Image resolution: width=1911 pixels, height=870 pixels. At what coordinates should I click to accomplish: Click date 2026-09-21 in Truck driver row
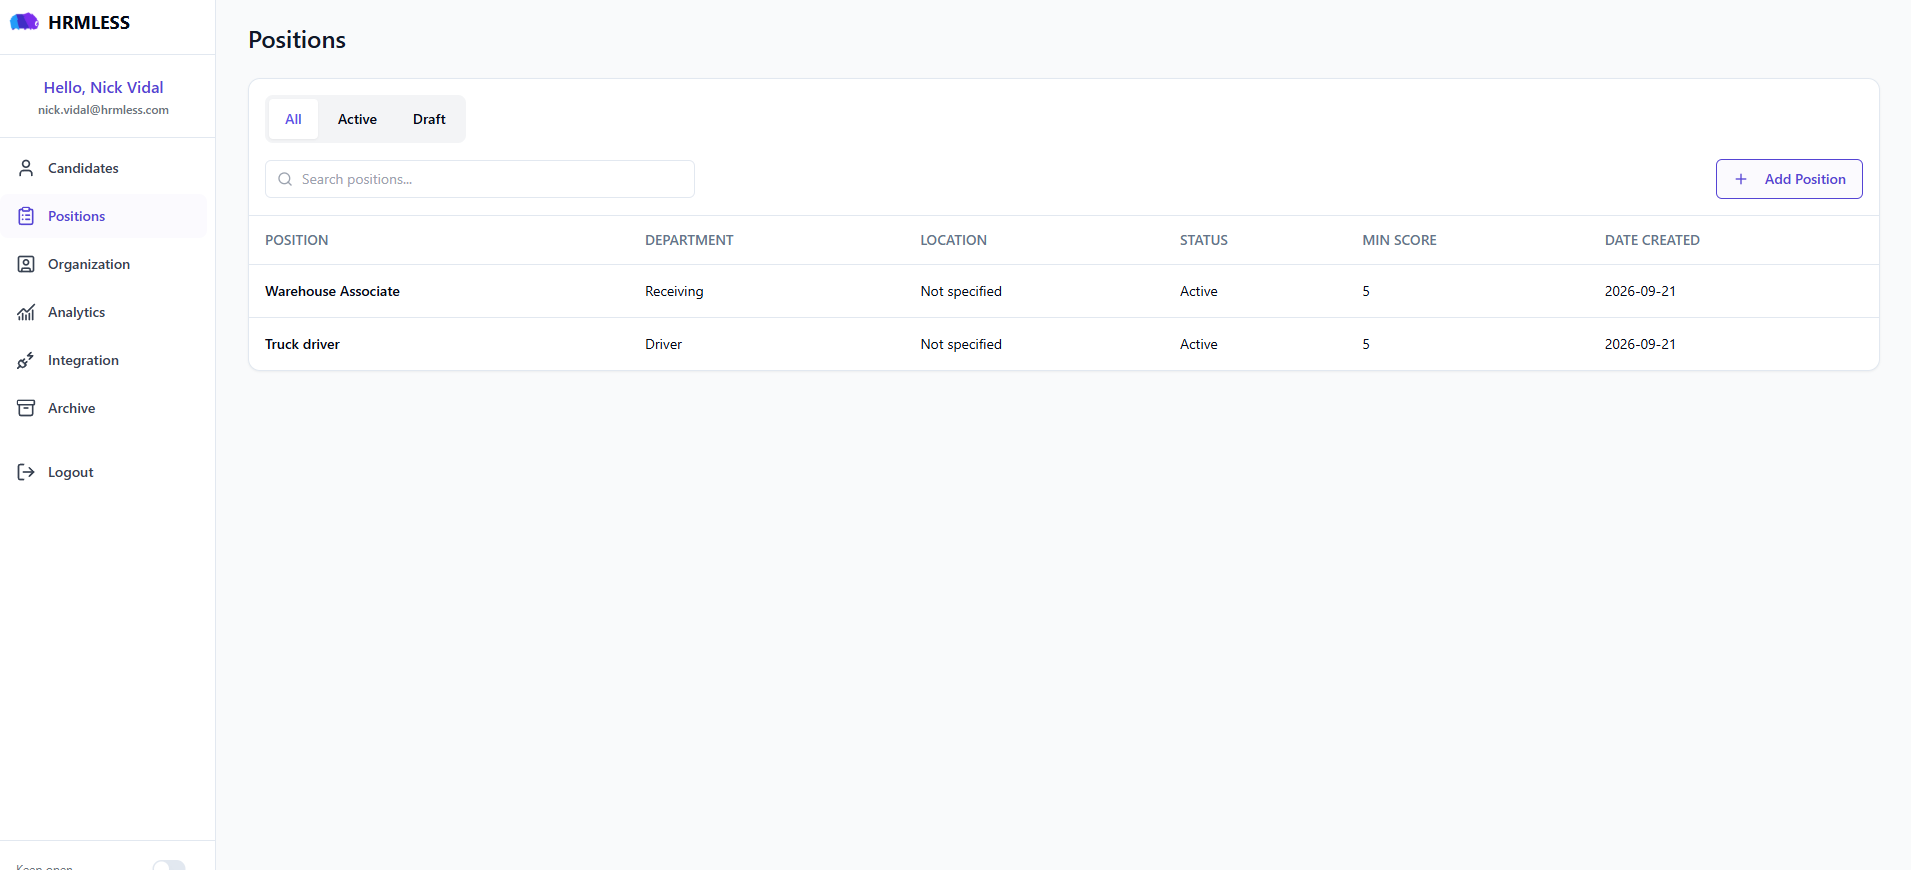[x=1640, y=344]
